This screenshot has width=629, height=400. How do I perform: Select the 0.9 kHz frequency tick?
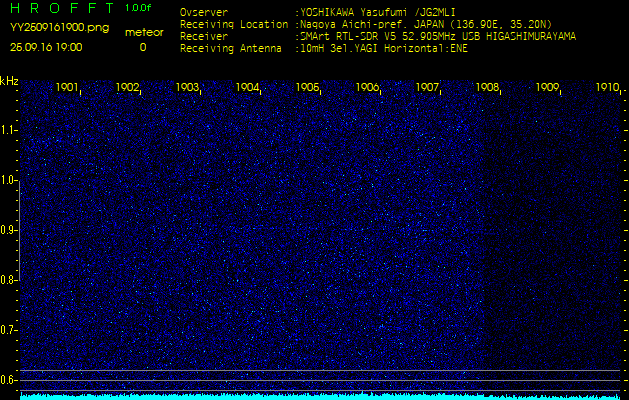coord(9,230)
